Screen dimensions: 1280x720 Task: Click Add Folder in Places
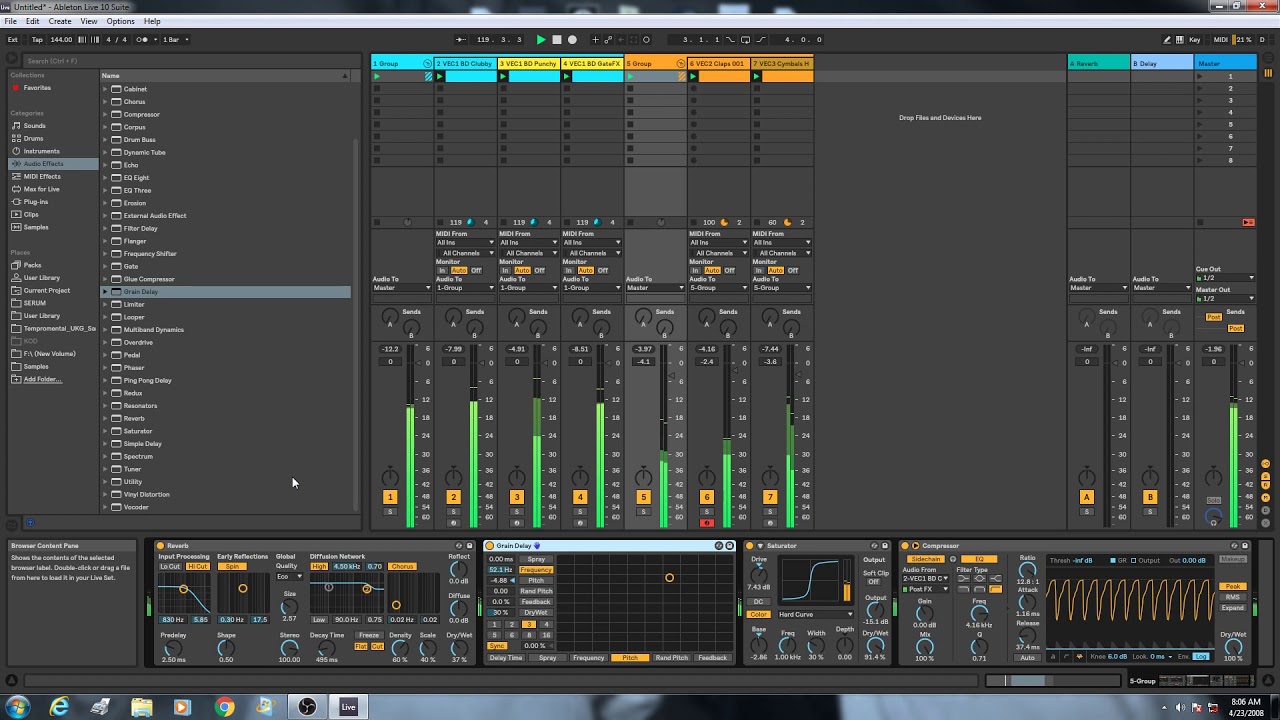pos(42,379)
